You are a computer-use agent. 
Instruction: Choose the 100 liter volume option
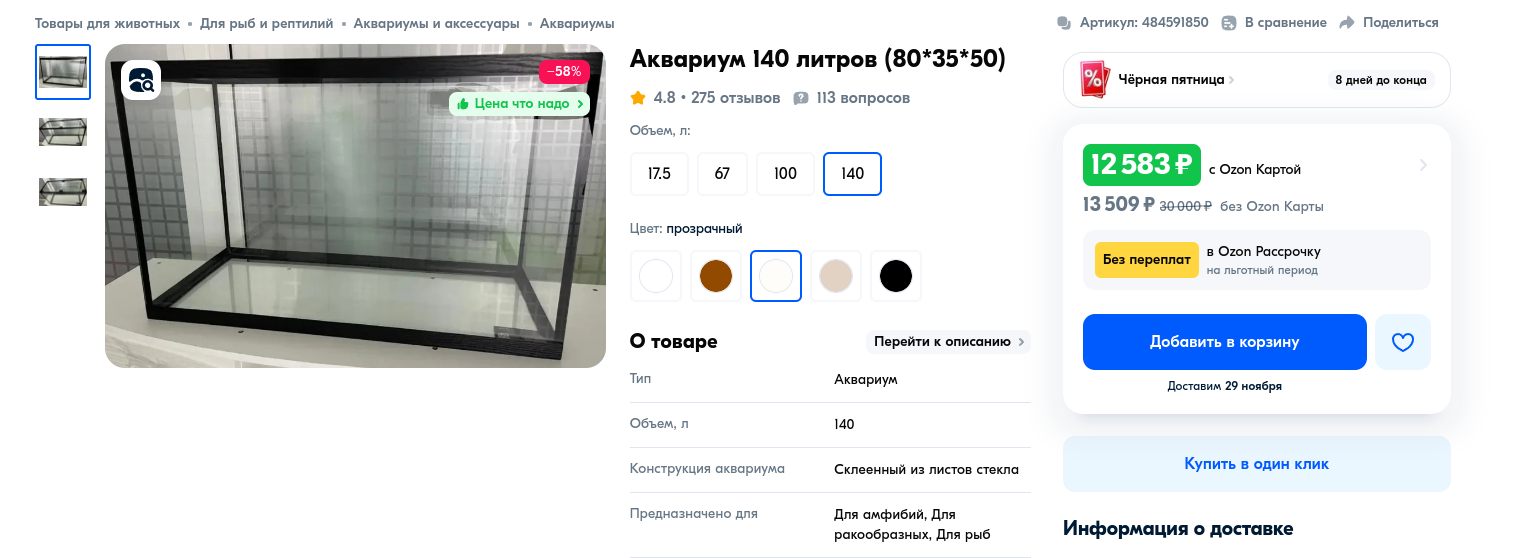(786, 174)
